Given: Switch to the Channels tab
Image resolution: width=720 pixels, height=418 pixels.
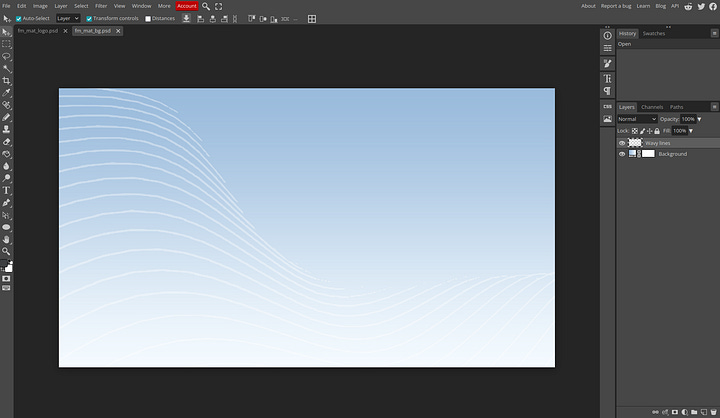Looking at the screenshot, I should point(652,107).
